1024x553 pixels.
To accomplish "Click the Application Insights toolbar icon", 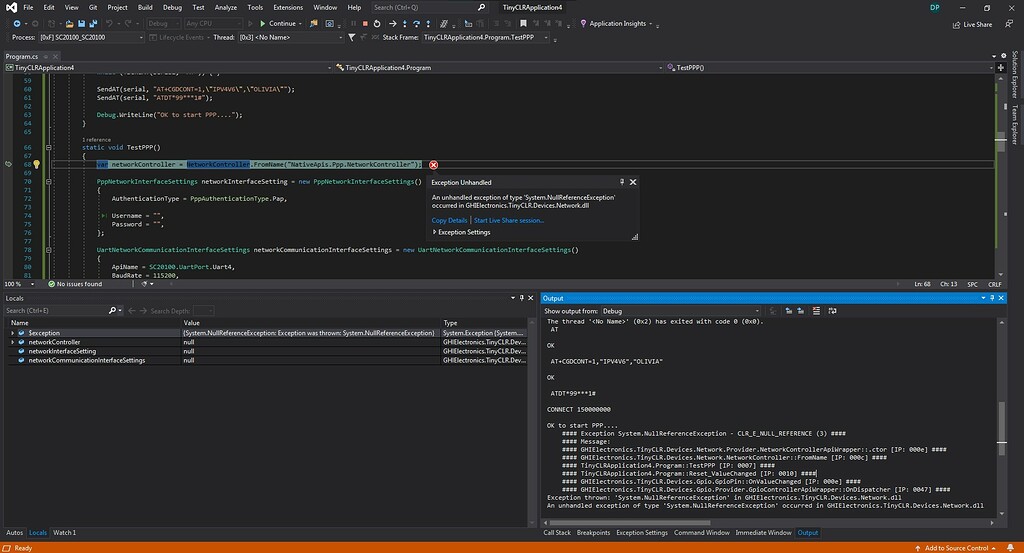I will point(582,23).
